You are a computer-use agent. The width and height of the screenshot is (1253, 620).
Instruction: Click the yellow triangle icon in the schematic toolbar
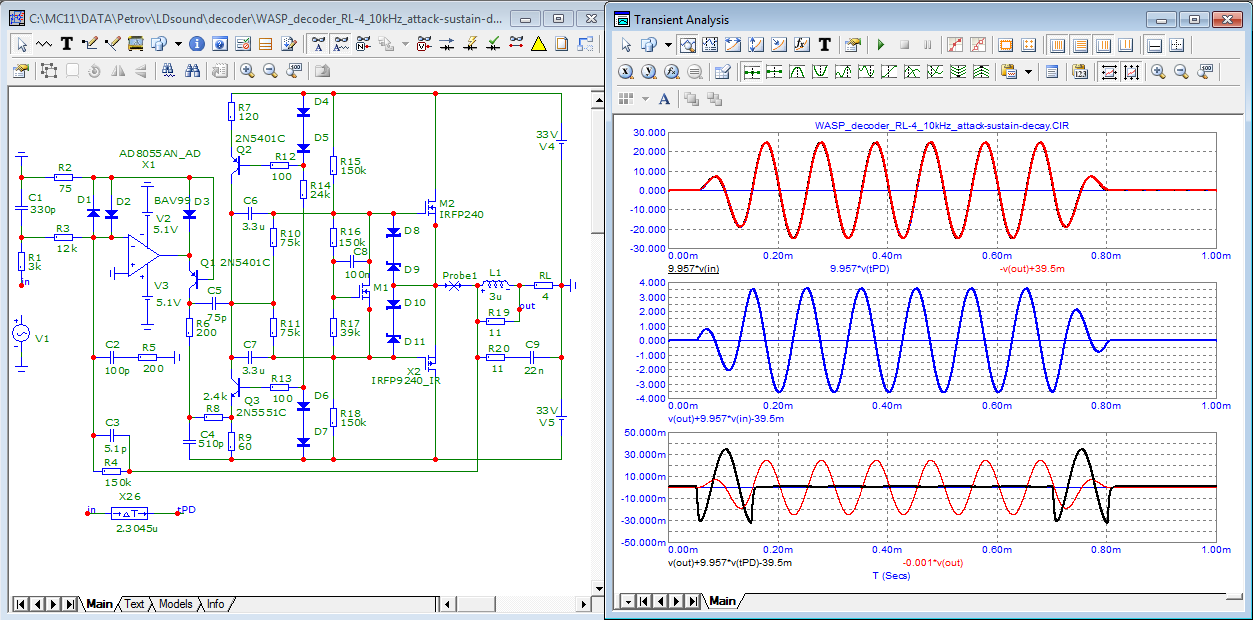[539, 44]
